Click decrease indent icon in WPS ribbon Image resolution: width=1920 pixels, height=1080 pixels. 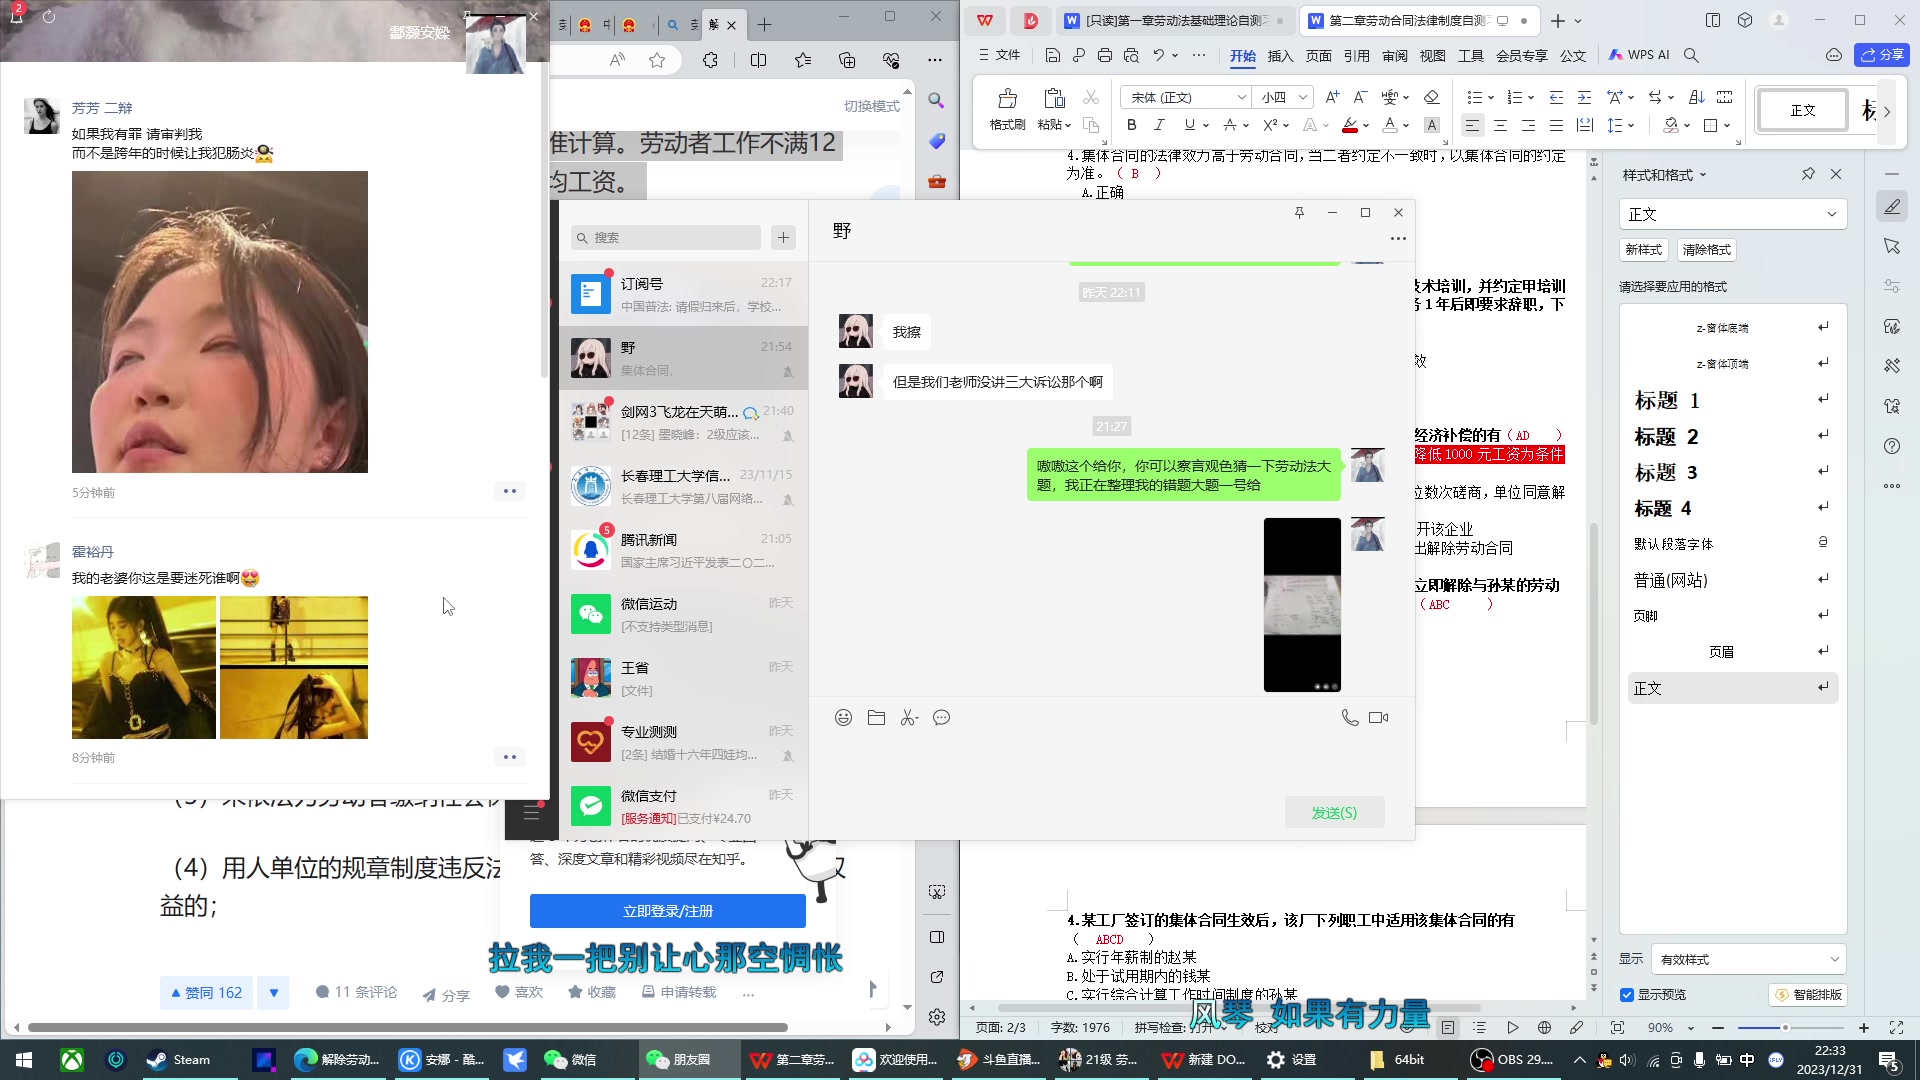(x=1556, y=97)
